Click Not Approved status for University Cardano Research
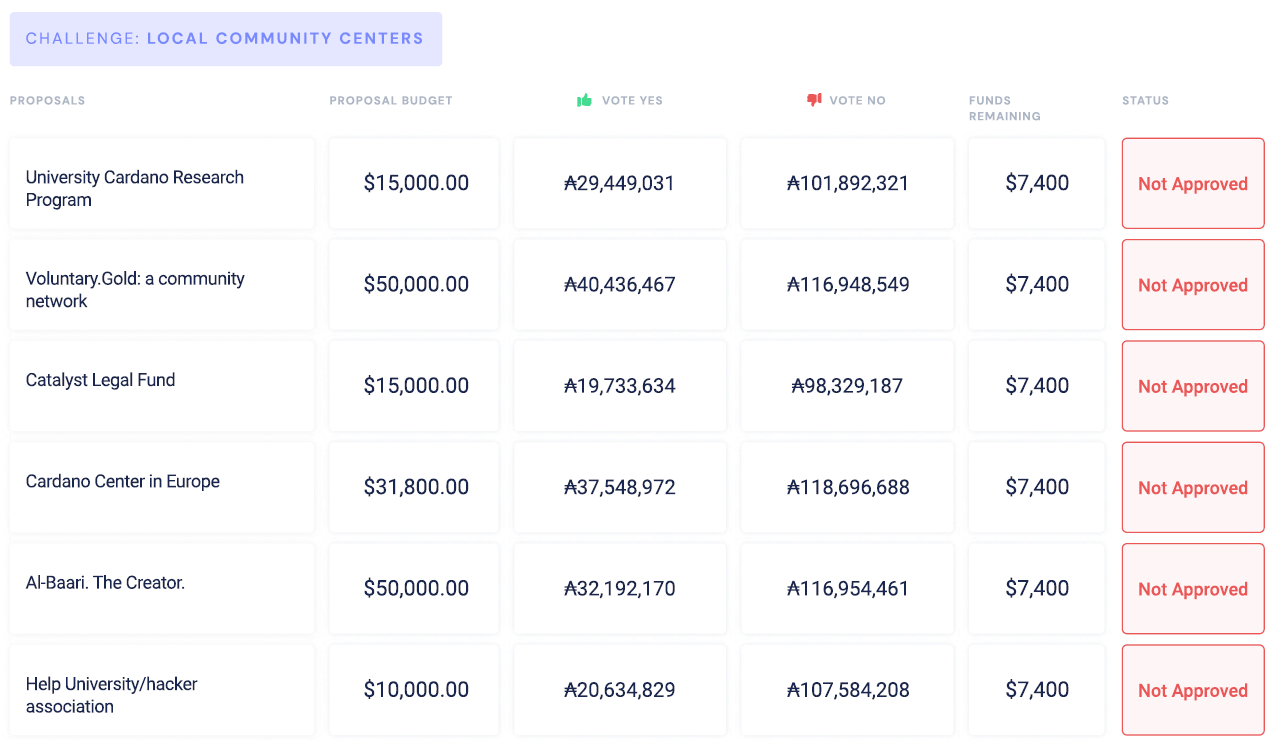Screen dimensions: 1276x740 tap(1193, 184)
